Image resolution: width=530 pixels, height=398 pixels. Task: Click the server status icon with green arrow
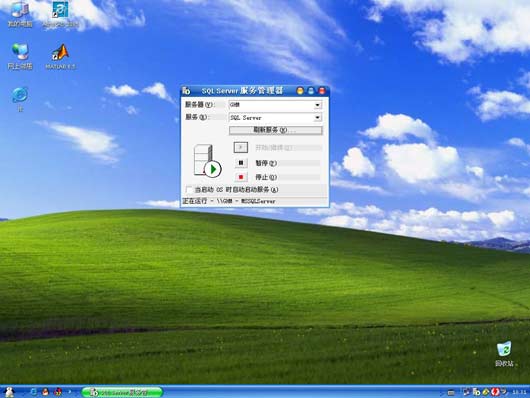click(207, 161)
